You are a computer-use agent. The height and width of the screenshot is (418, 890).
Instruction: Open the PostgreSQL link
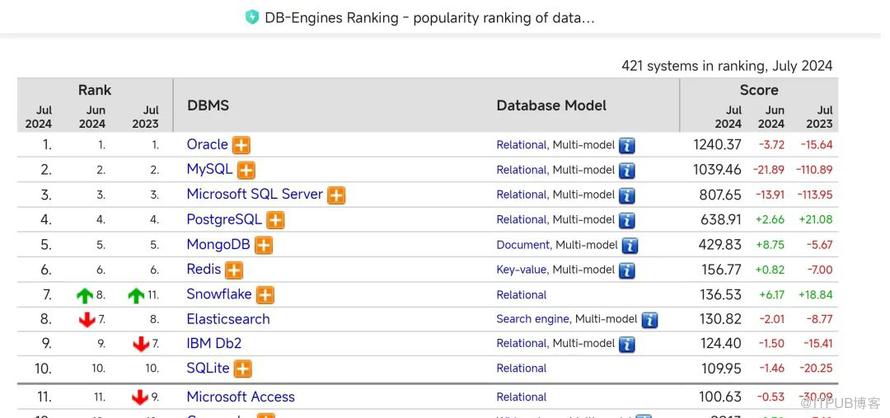tap(224, 219)
